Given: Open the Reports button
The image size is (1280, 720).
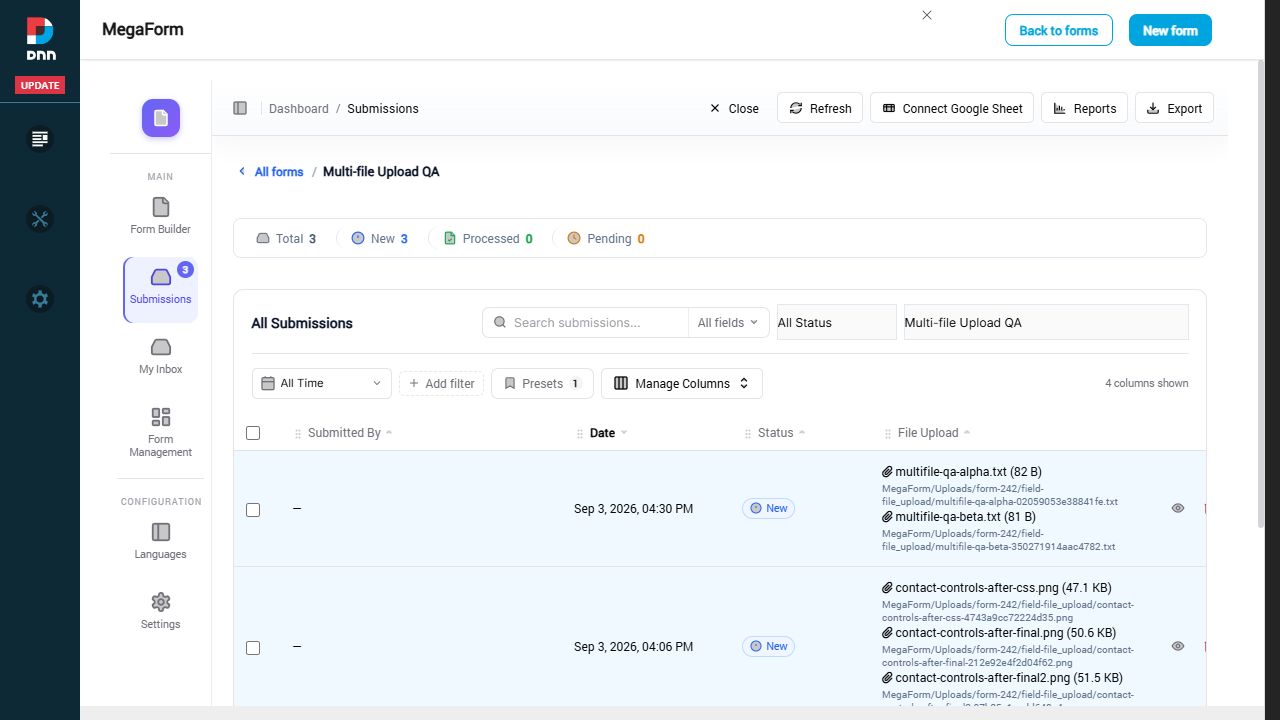Looking at the screenshot, I should [x=1085, y=108].
